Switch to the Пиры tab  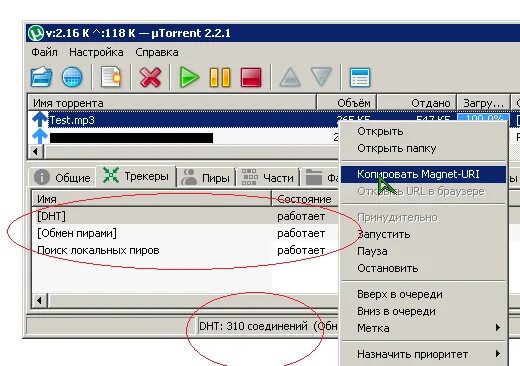pyautogui.click(x=206, y=178)
